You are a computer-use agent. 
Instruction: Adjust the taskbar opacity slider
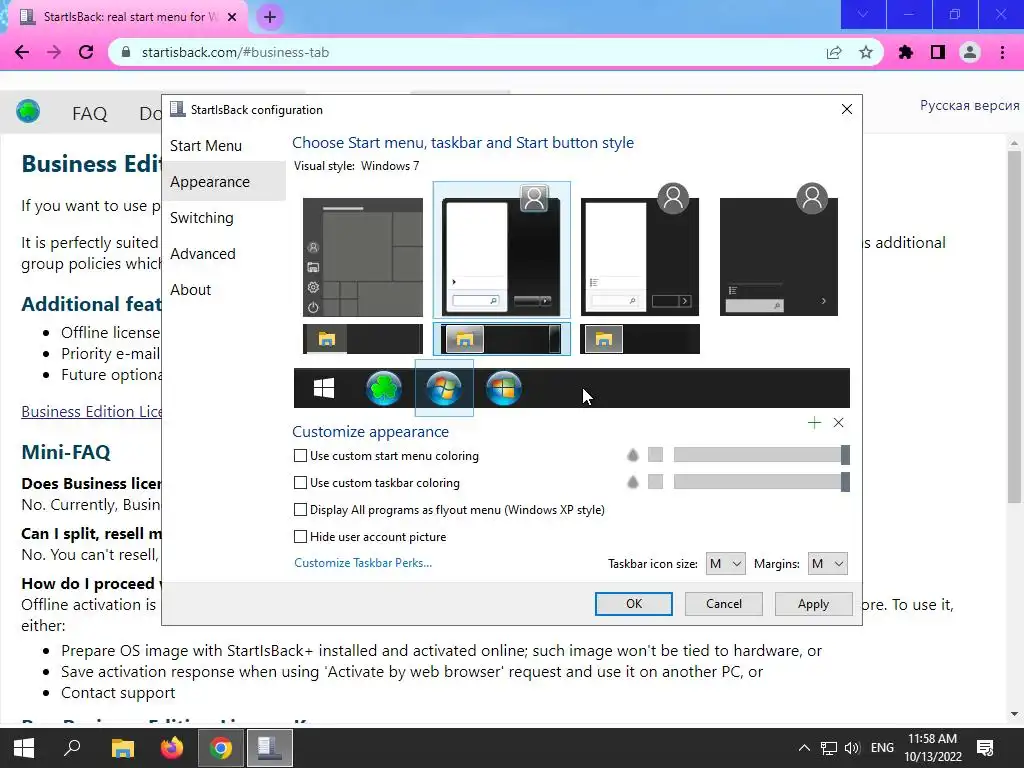click(761, 481)
